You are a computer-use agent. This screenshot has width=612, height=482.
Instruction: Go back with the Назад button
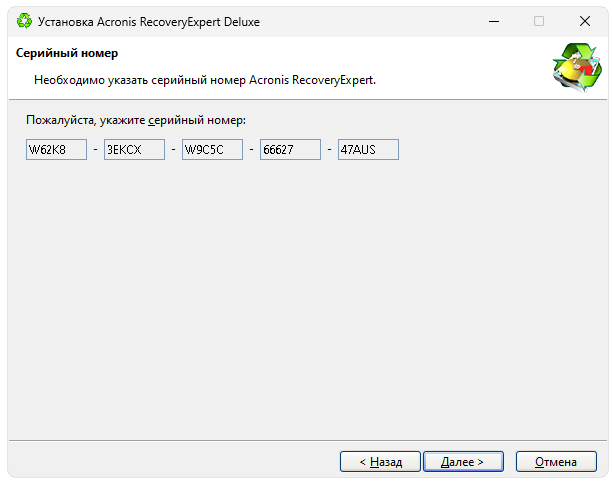(x=380, y=462)
